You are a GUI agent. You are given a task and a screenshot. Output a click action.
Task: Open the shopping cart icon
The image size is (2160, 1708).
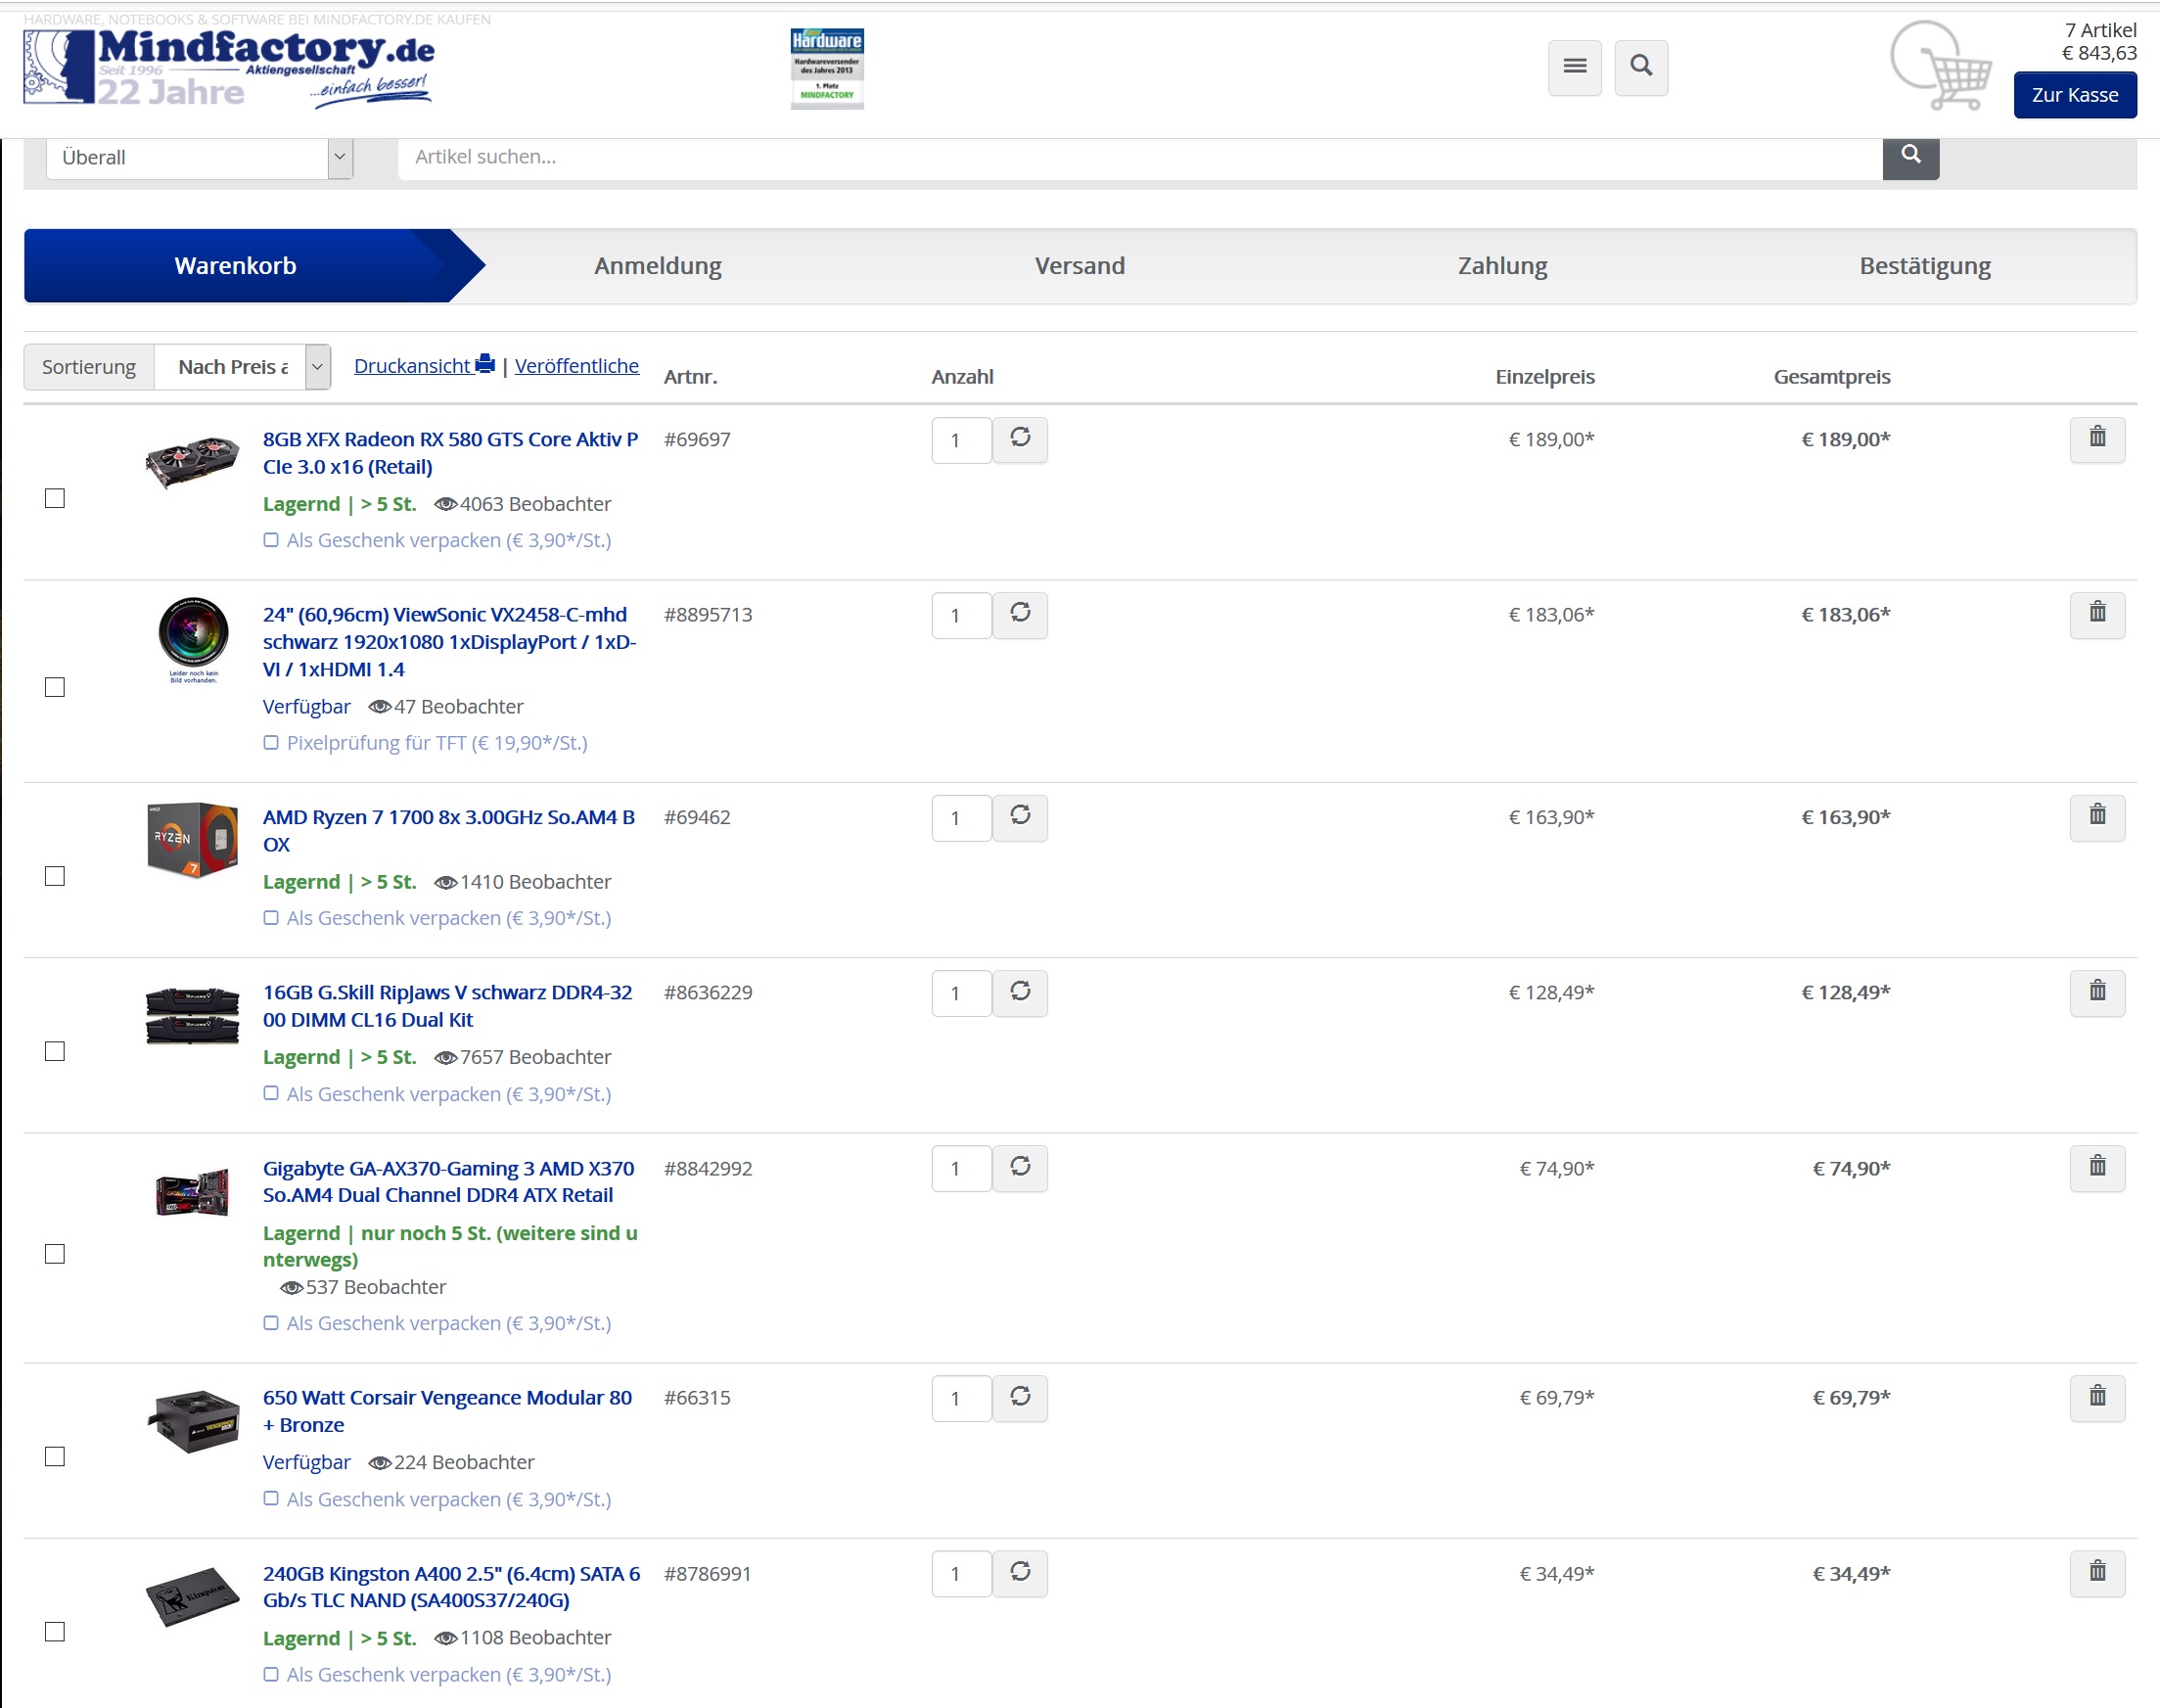tap(1940, 66)
